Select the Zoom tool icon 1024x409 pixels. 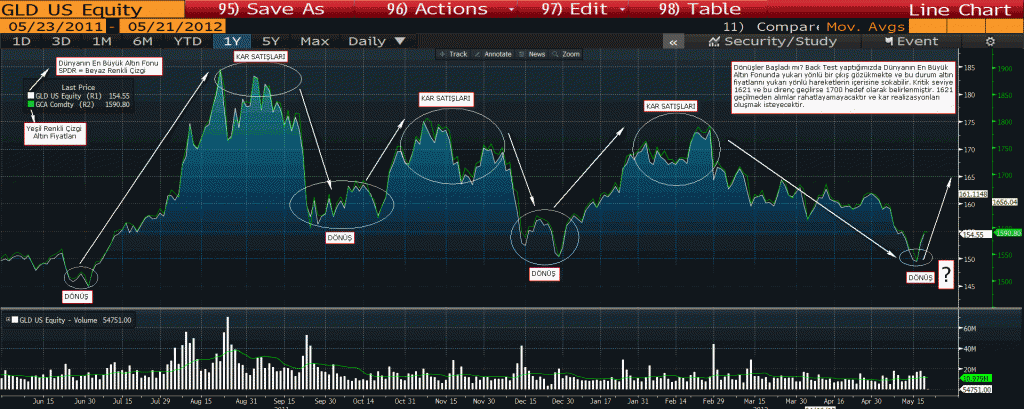coord(556,54)
